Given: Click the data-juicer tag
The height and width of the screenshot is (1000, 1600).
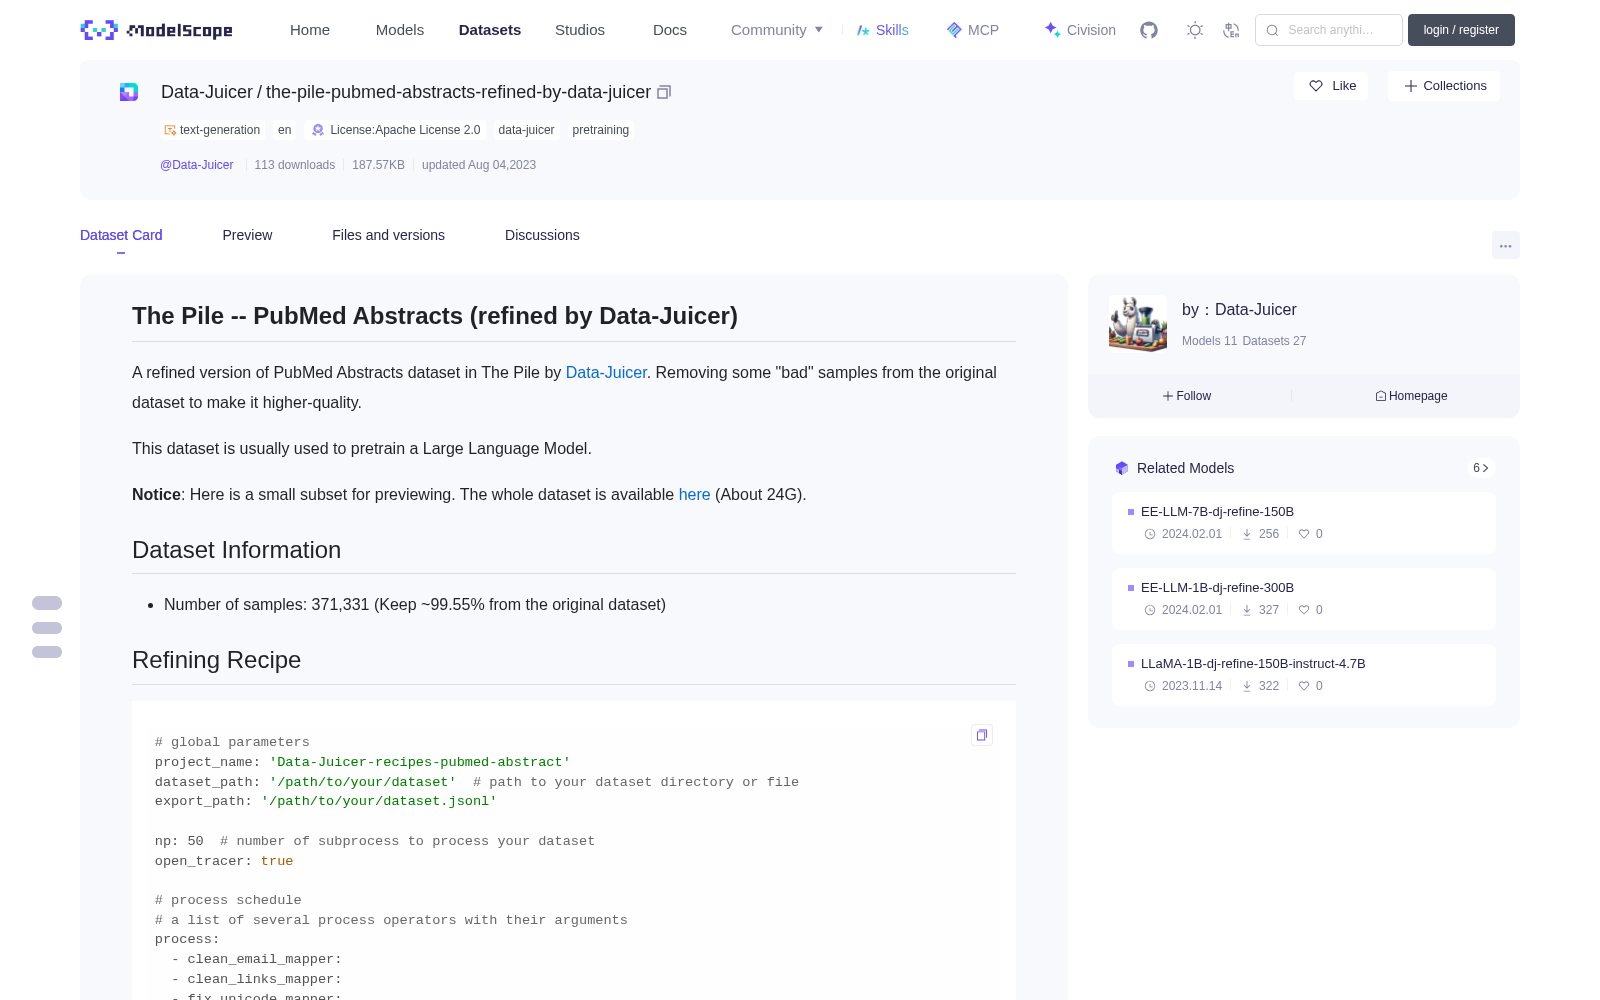Looking at the screenshot, I should 526,130.
